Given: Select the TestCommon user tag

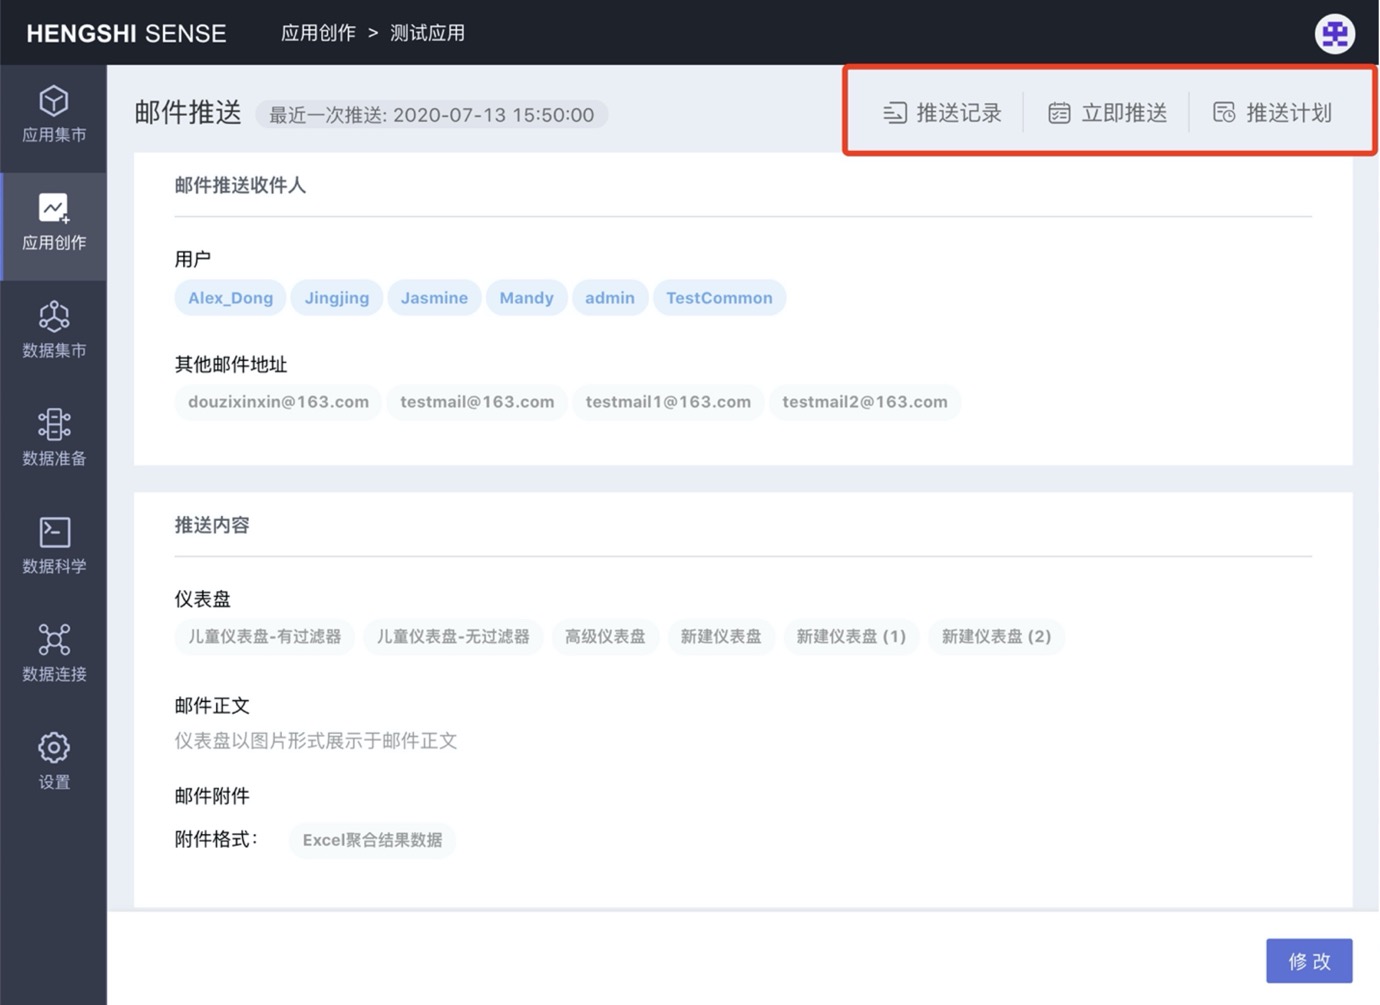Looking at the screenshot, I should point(719,298).
